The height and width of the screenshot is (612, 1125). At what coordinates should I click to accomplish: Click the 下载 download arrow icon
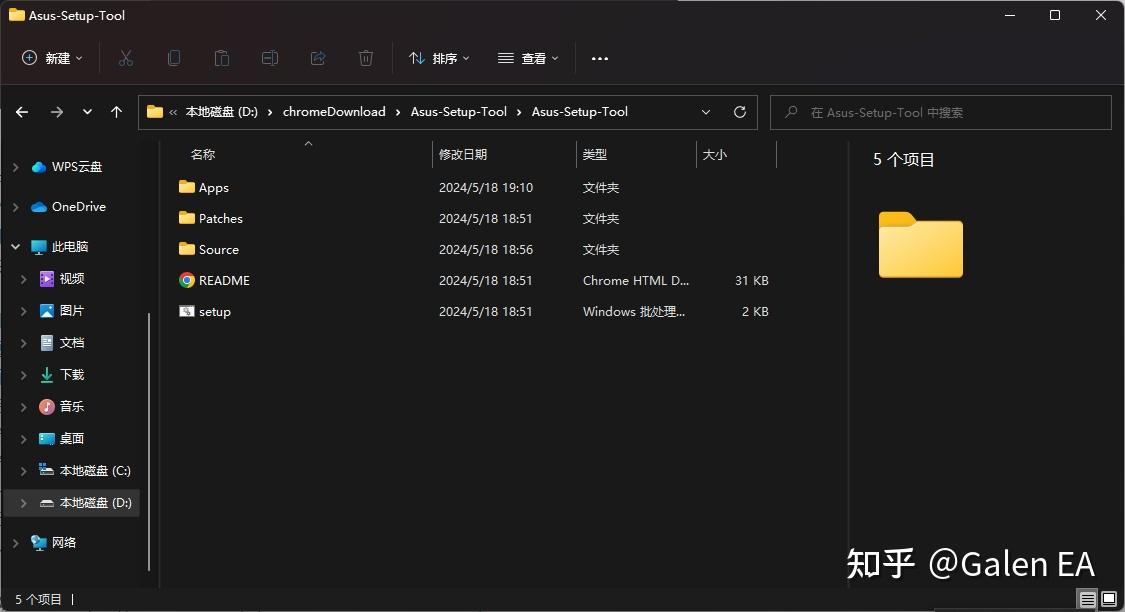[x=47, y=375]
